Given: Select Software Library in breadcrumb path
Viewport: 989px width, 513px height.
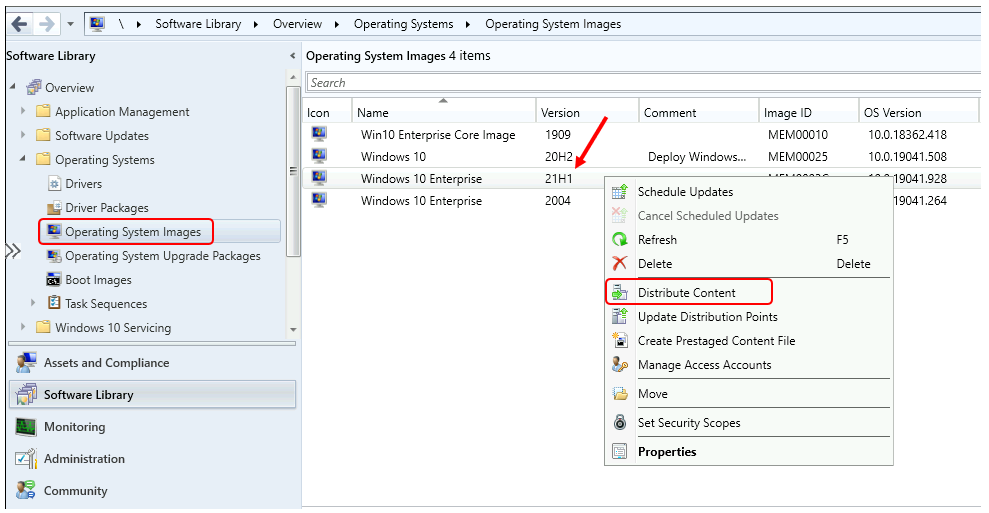Looking at the screenshot, I should click(198, 24).
